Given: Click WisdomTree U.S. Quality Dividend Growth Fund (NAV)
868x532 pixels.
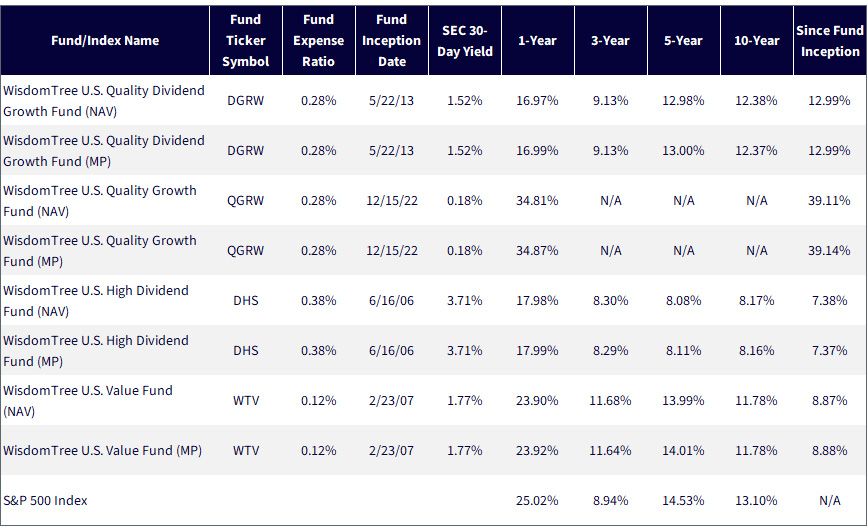Looking at the screenshot, I should coord(104,101).
